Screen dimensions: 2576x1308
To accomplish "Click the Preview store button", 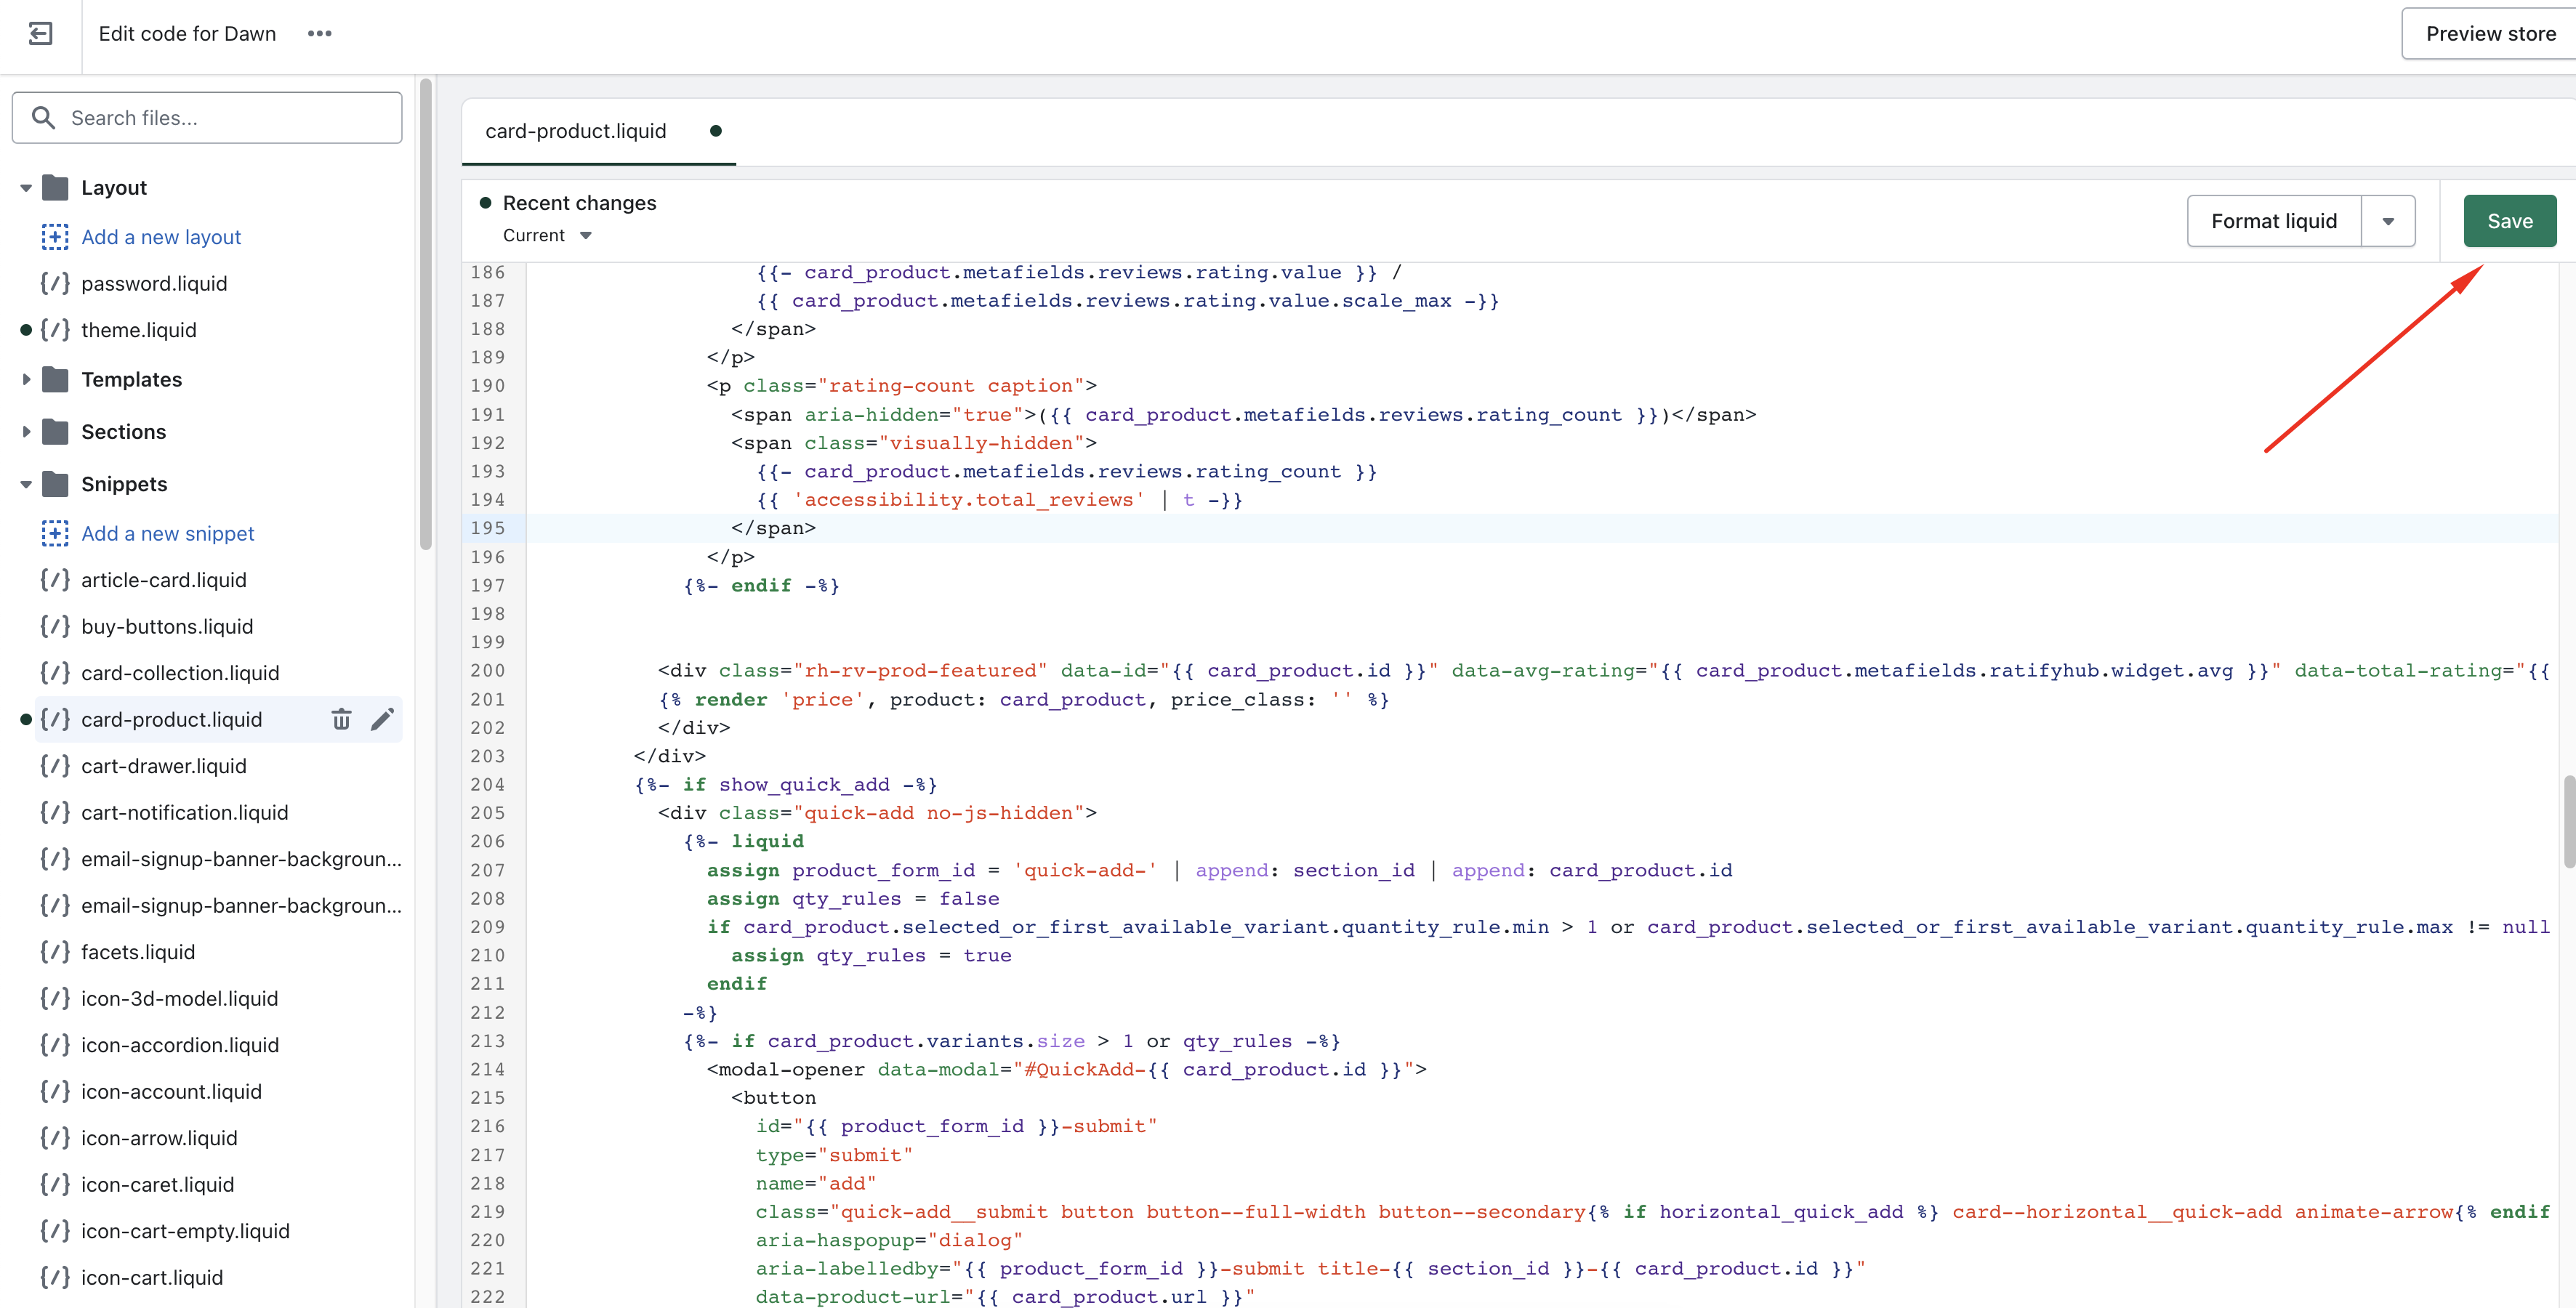I will click(x=2490, y=34).
